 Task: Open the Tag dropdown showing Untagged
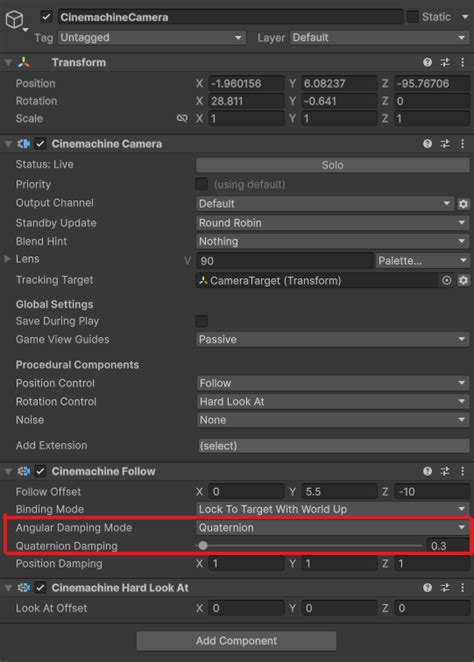[152, 38]
